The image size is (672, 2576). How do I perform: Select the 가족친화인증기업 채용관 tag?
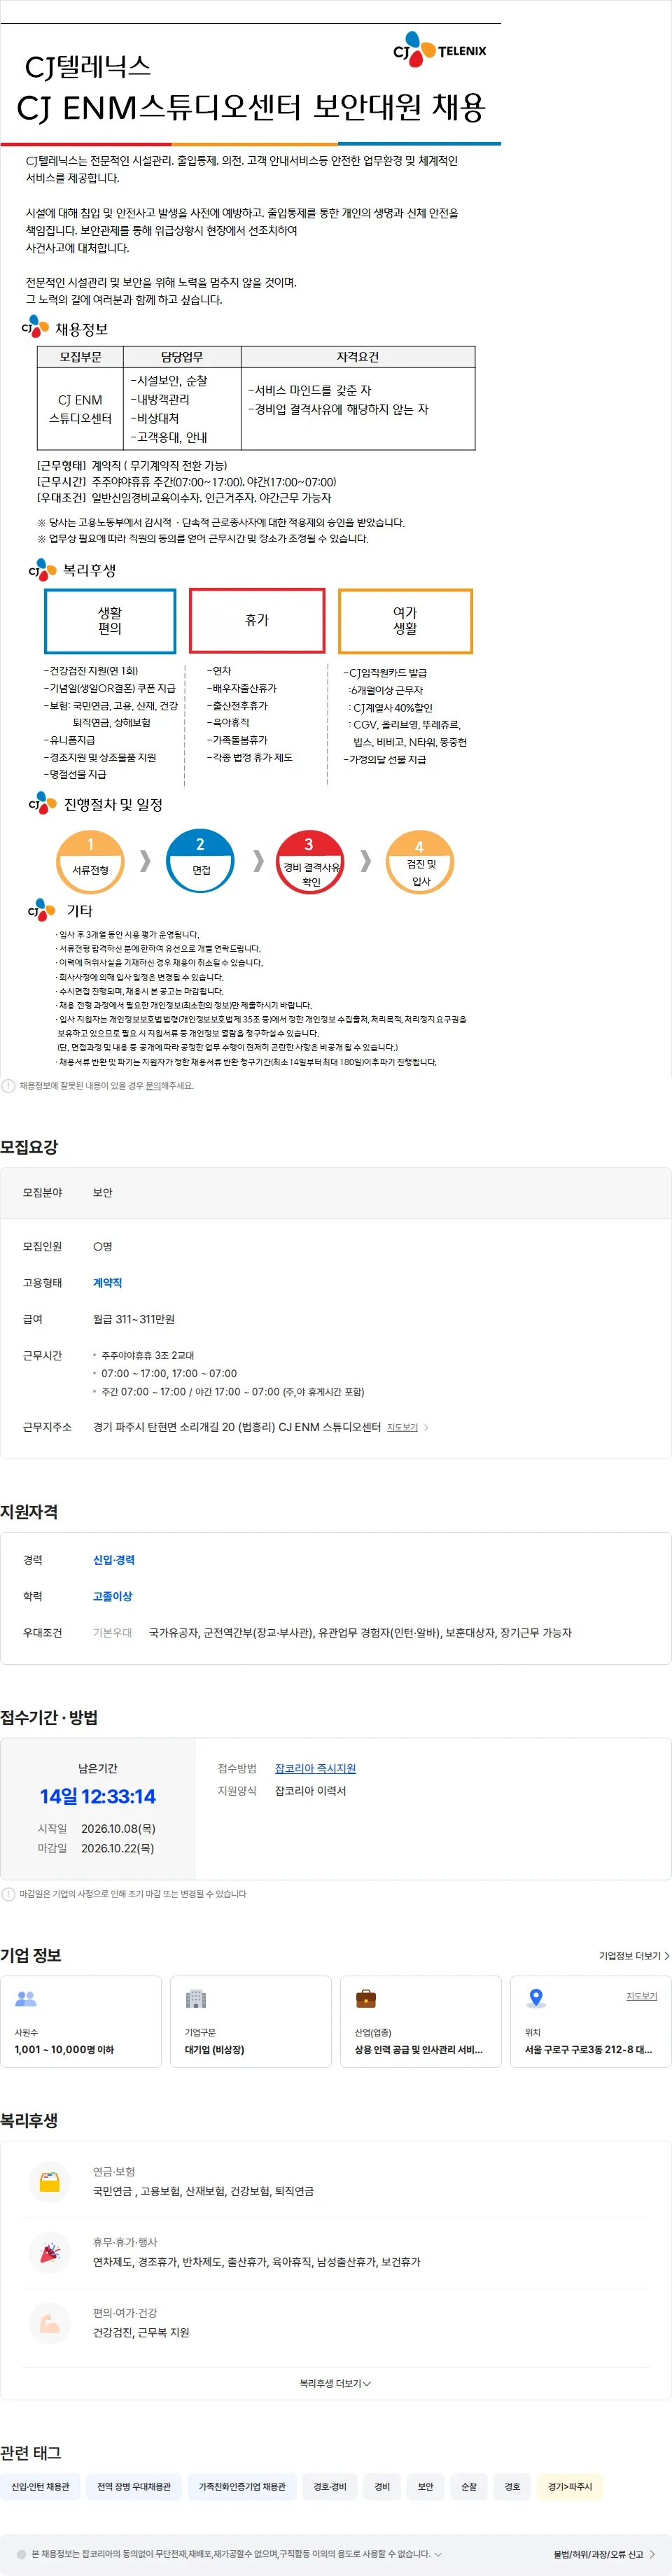point(242,2486)
